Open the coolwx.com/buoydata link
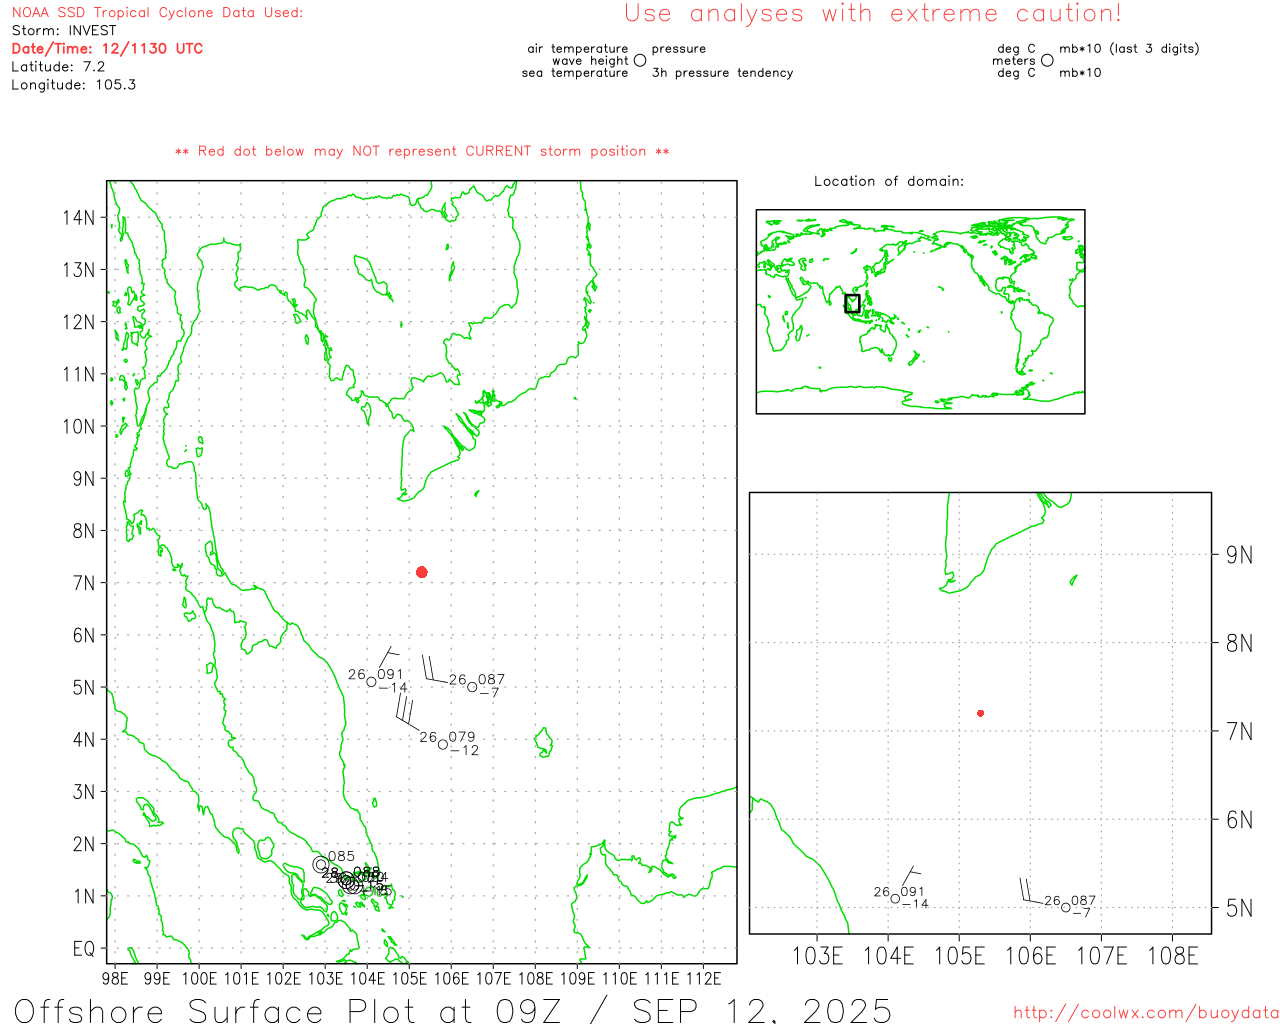 pyautogui.click(x=1146, y=1013)
